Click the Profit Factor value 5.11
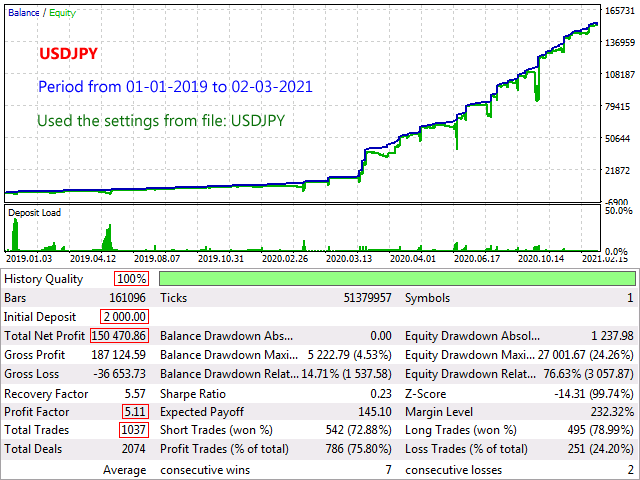This screenshot has width=640, height=480. tap(135, 411)
